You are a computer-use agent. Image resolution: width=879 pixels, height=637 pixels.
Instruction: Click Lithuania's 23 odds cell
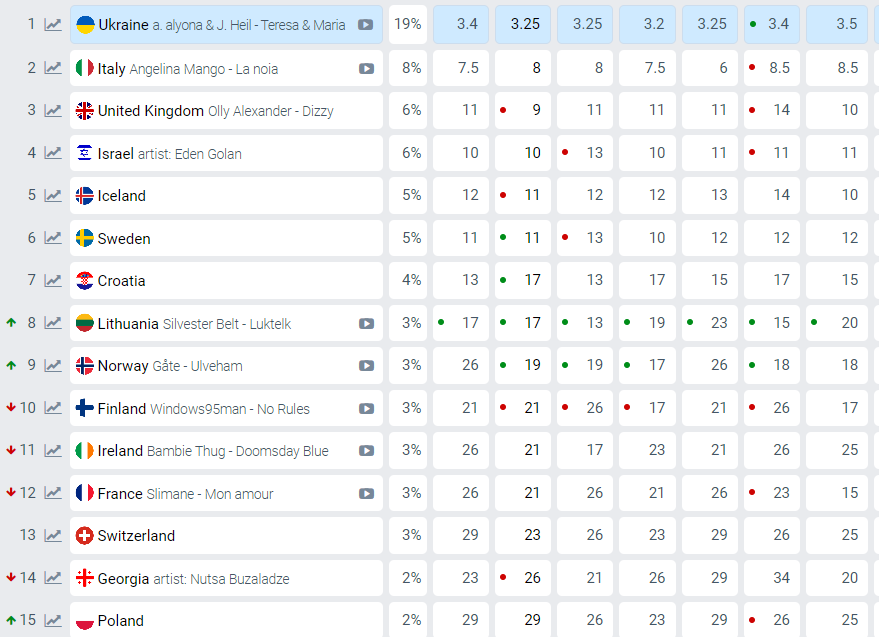tap(710, 323)
